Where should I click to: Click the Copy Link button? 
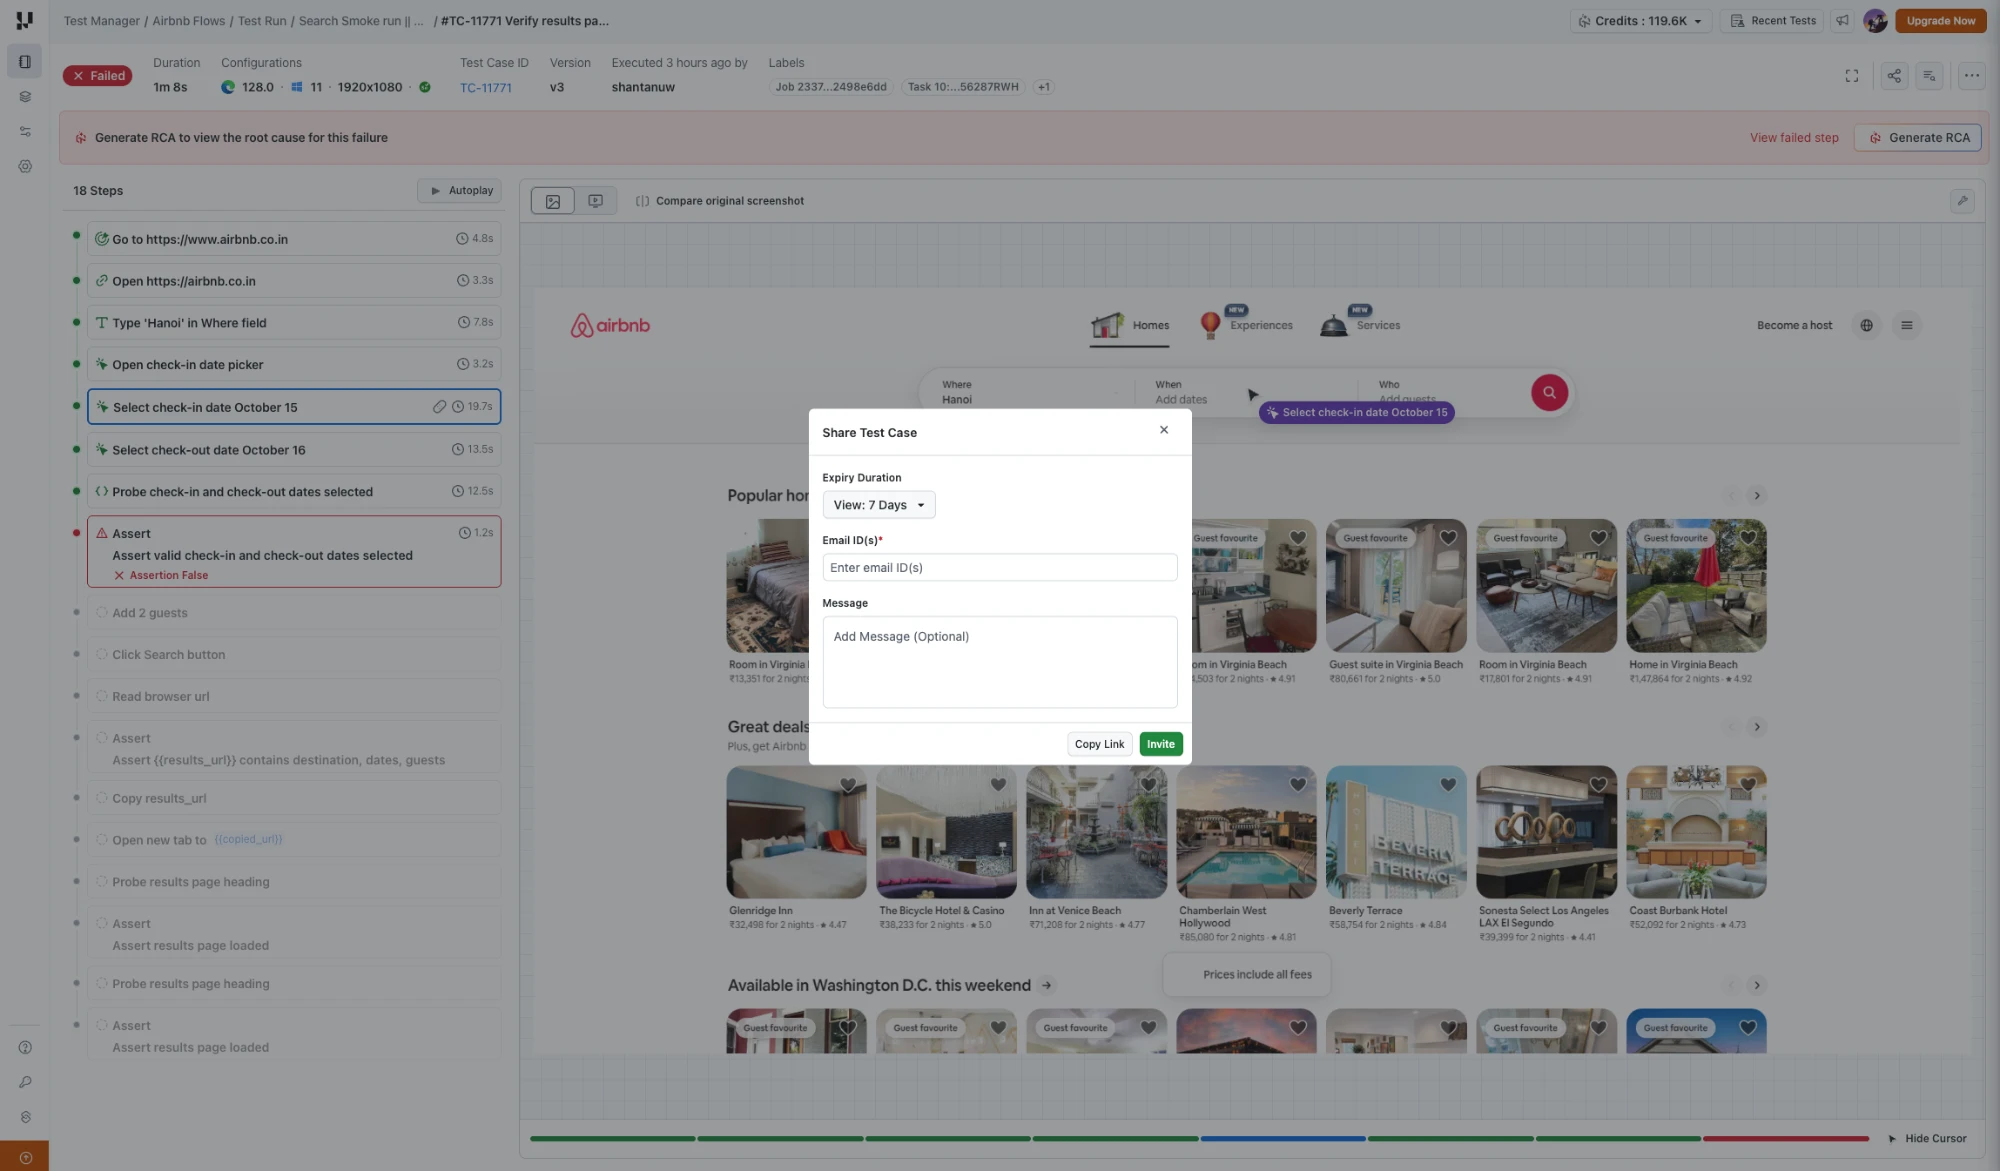pos(1099,744)
